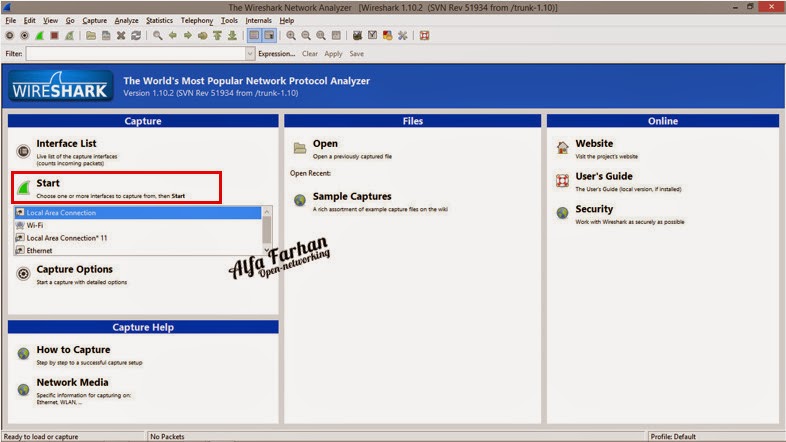Open the Internals menu

(x=258, y=21)
